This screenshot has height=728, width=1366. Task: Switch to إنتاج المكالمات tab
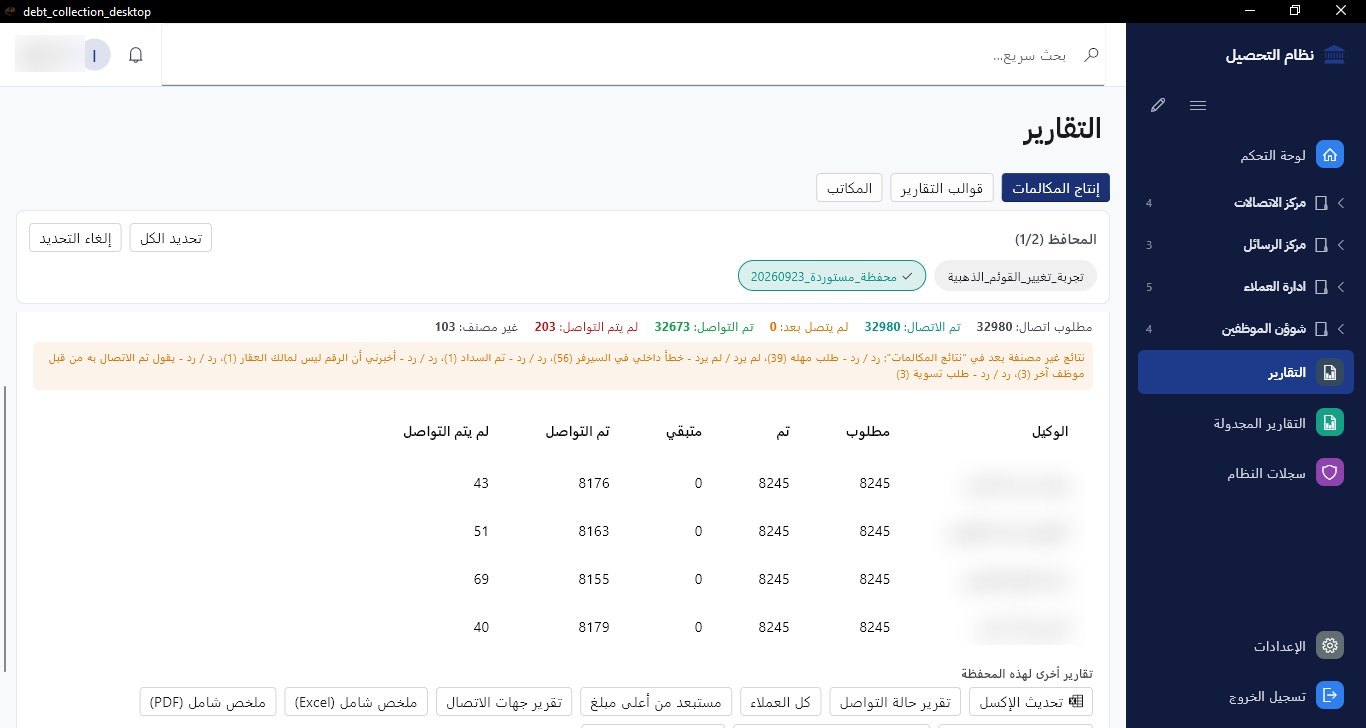pos(1056,188)
